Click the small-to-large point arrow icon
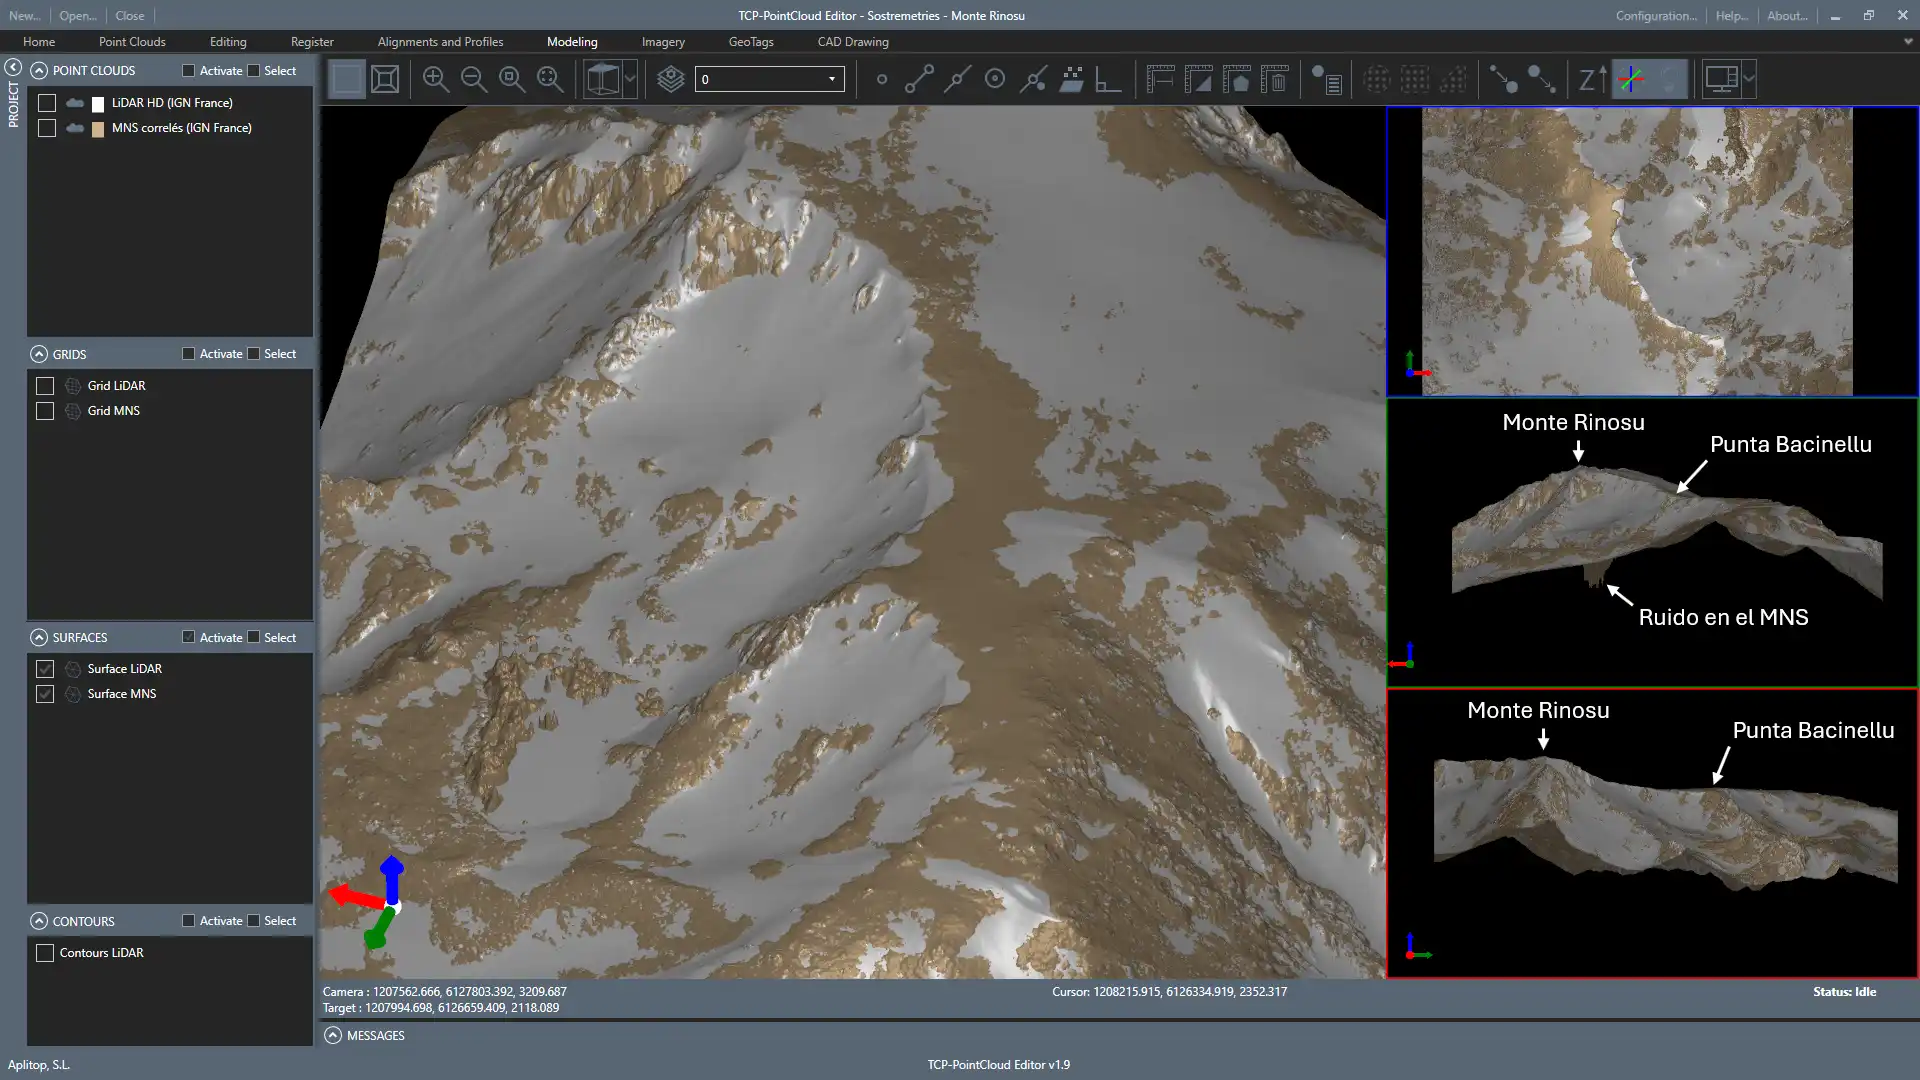 1503,79
